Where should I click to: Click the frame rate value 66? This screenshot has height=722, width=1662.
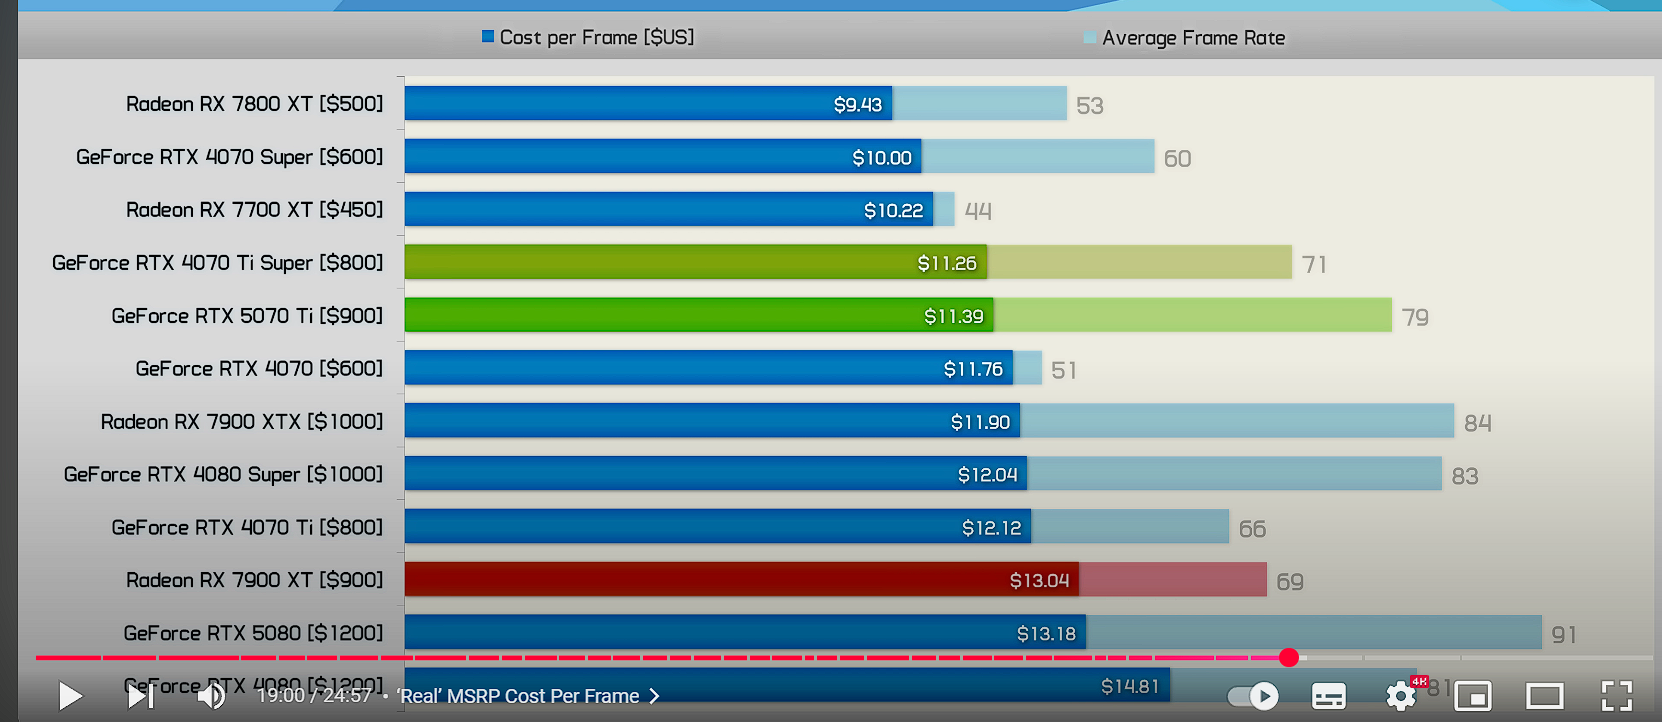[1252, 529]
